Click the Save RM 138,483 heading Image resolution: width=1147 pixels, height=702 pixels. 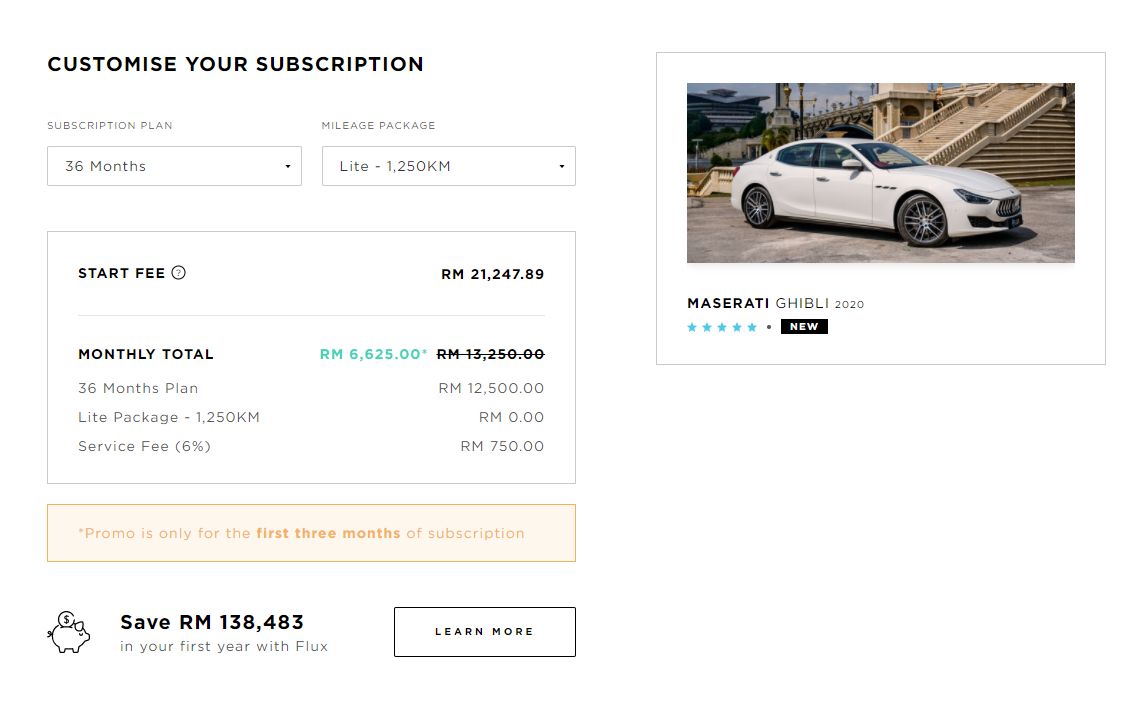[212, 622]
